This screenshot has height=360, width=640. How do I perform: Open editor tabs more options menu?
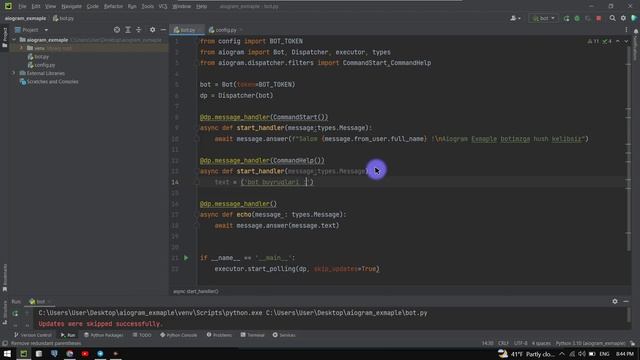click(626, 30)
